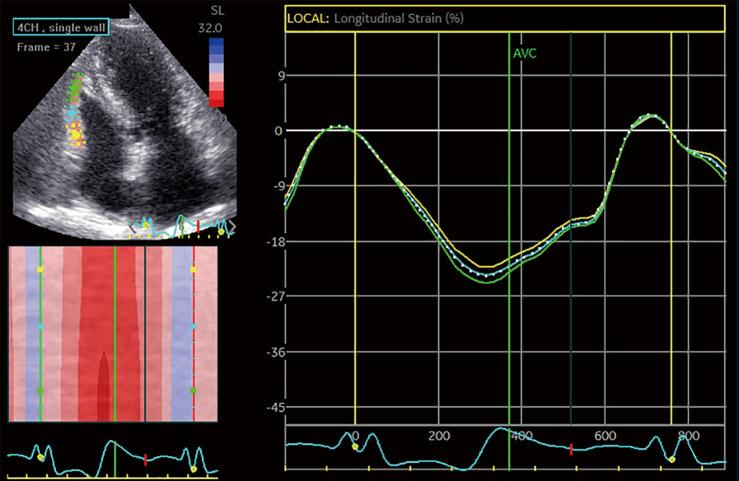Click the '200' time axis label

(x=439, y=436)
